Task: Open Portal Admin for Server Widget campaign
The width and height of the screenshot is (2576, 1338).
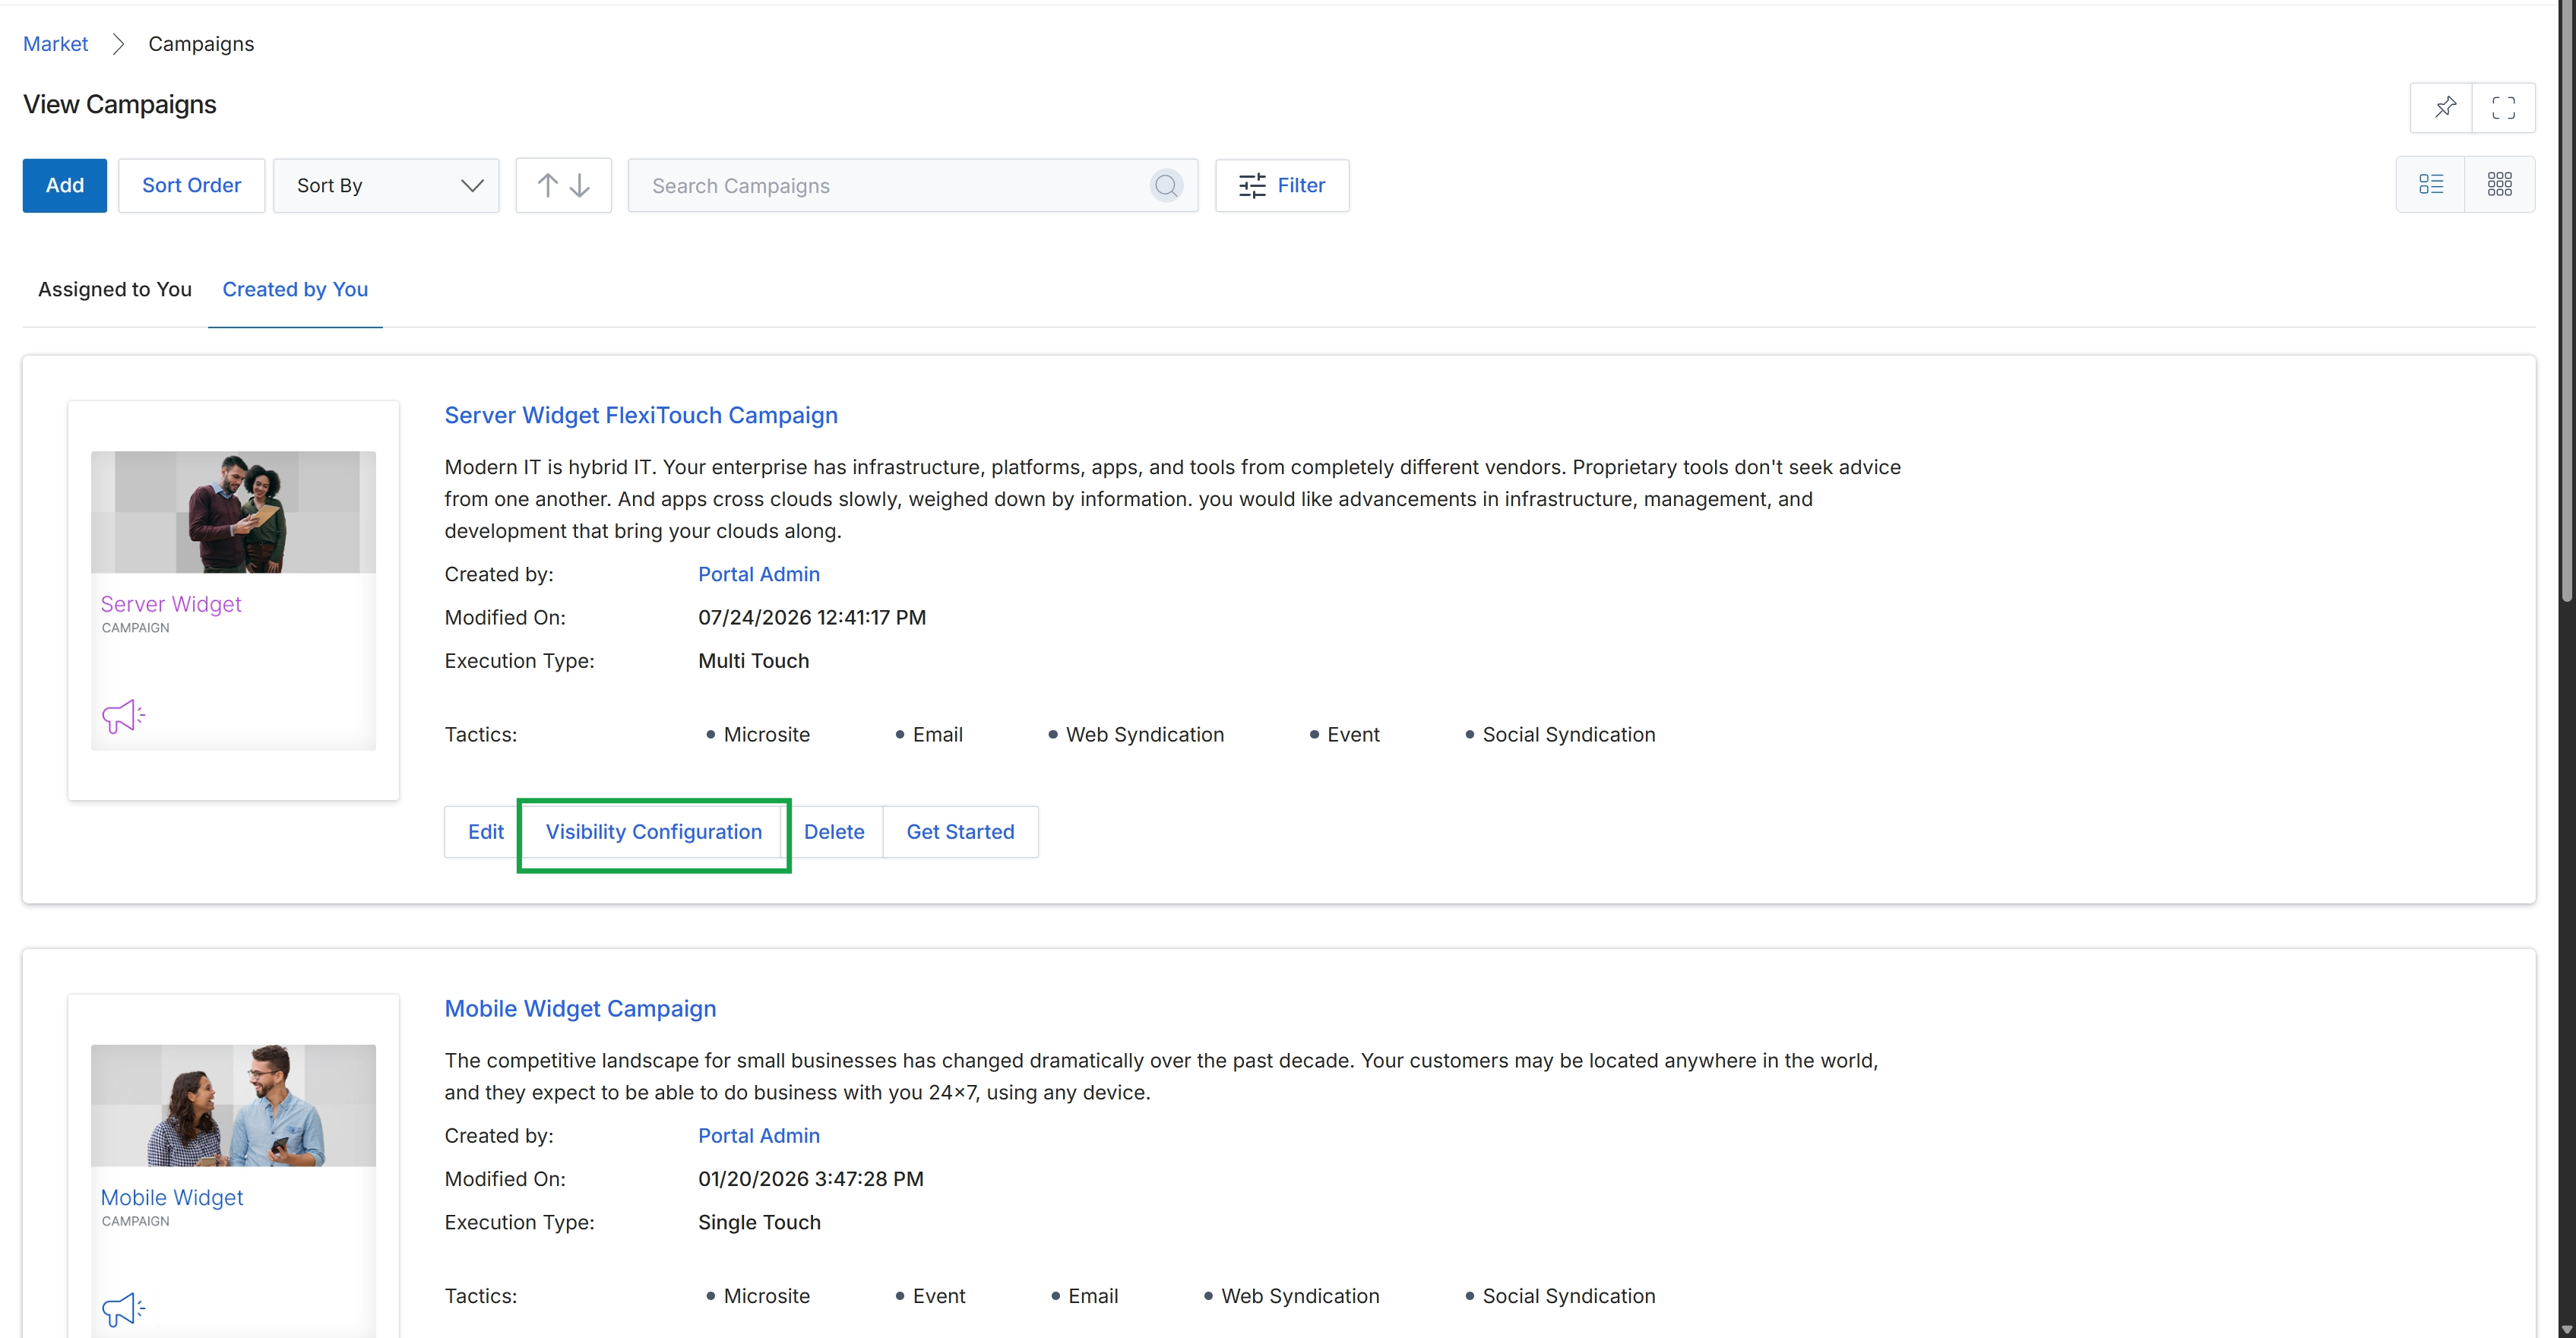Action: click(x=759, y=574)
